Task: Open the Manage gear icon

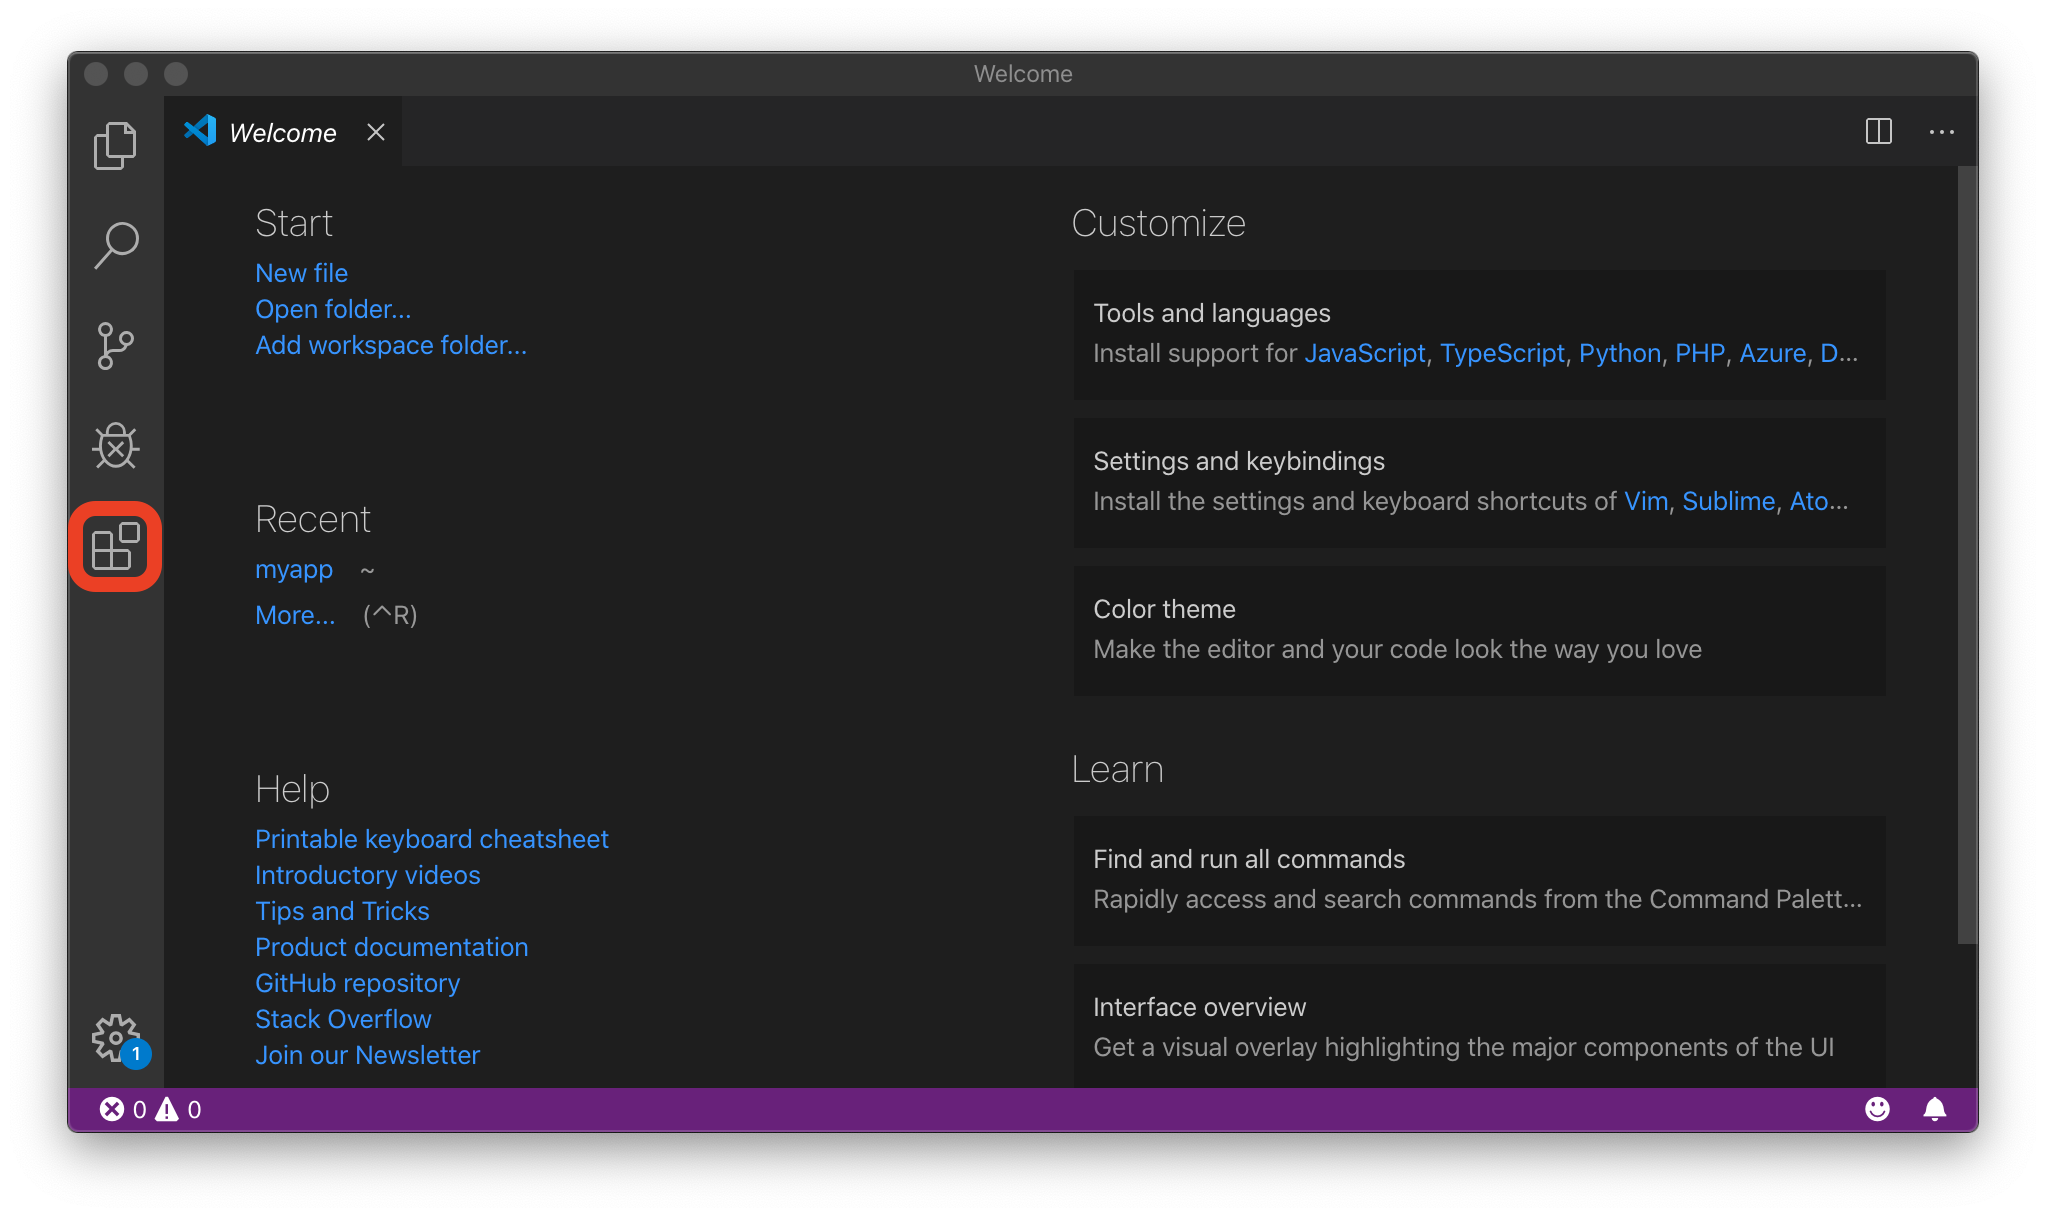Action: [x=116, y=1038]
